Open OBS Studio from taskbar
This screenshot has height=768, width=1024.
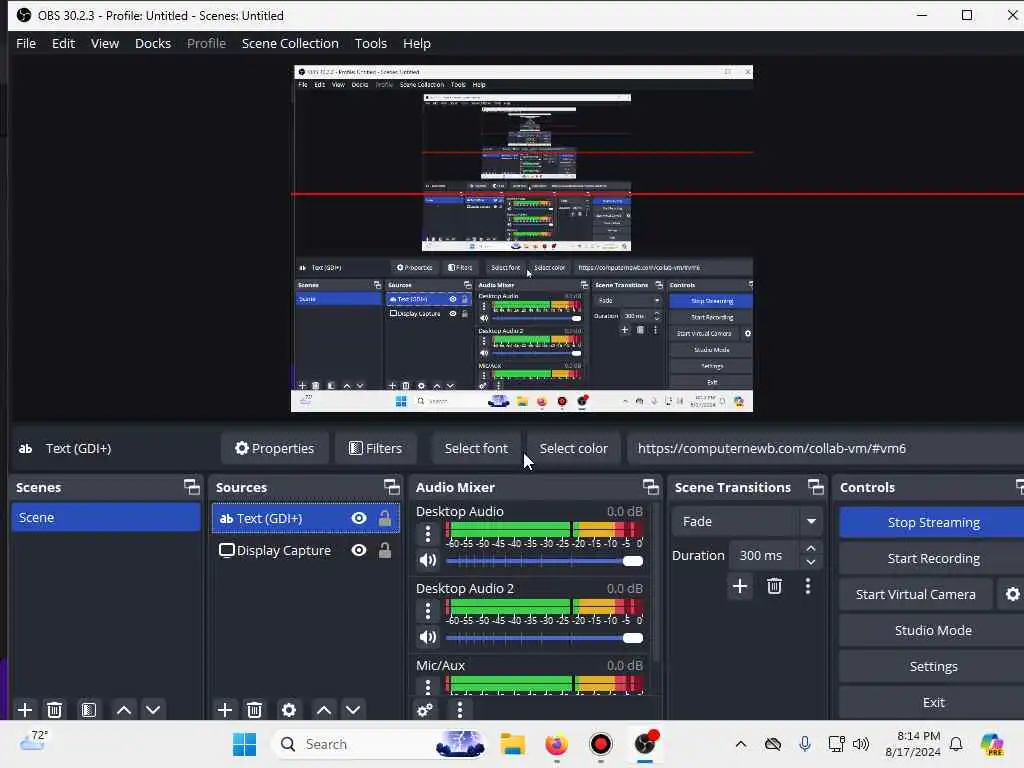(x=645, y=744)
